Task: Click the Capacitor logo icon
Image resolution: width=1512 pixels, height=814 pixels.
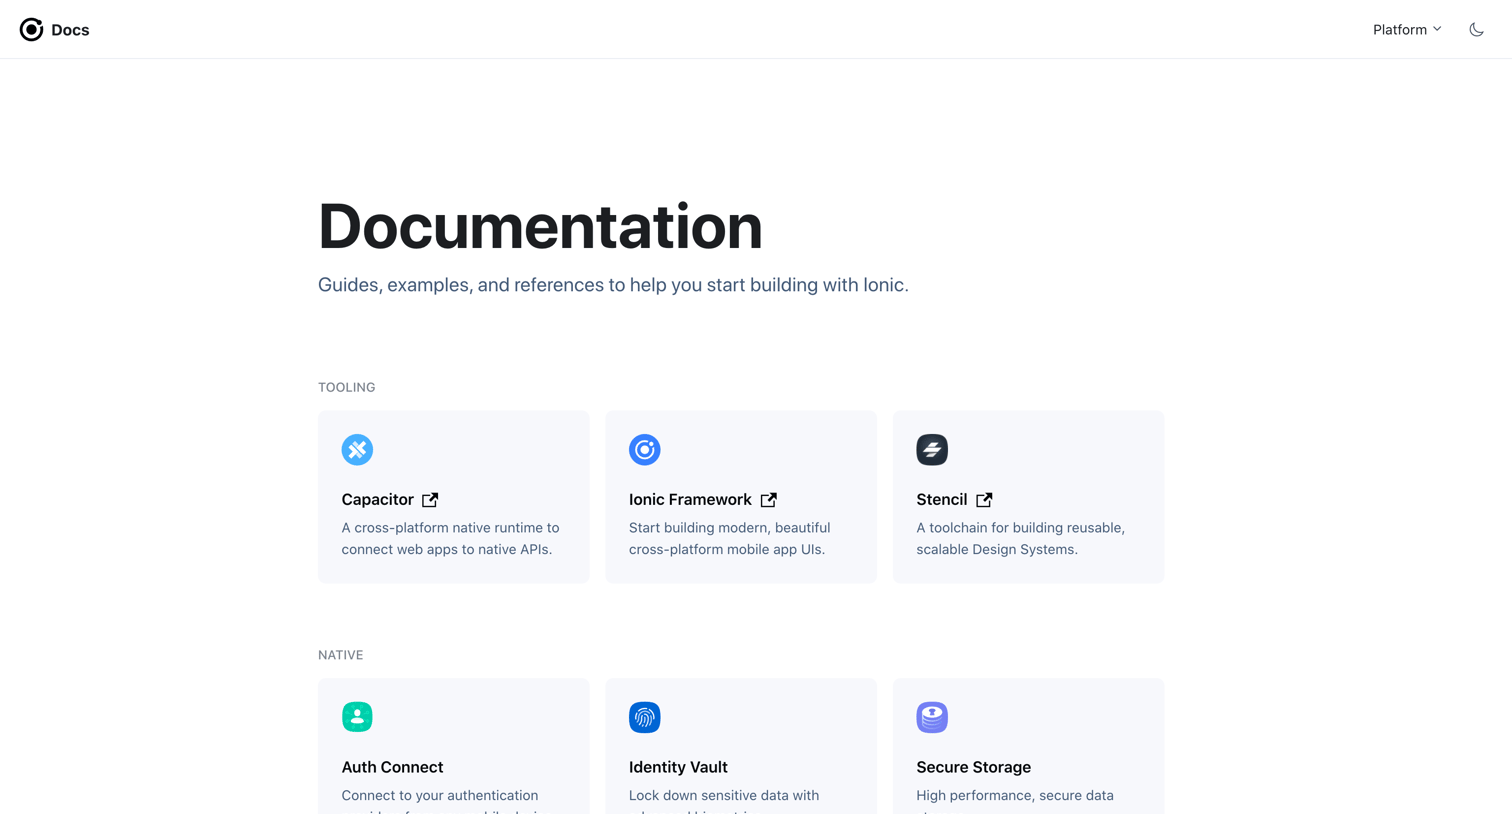Action: pos(357,450)
